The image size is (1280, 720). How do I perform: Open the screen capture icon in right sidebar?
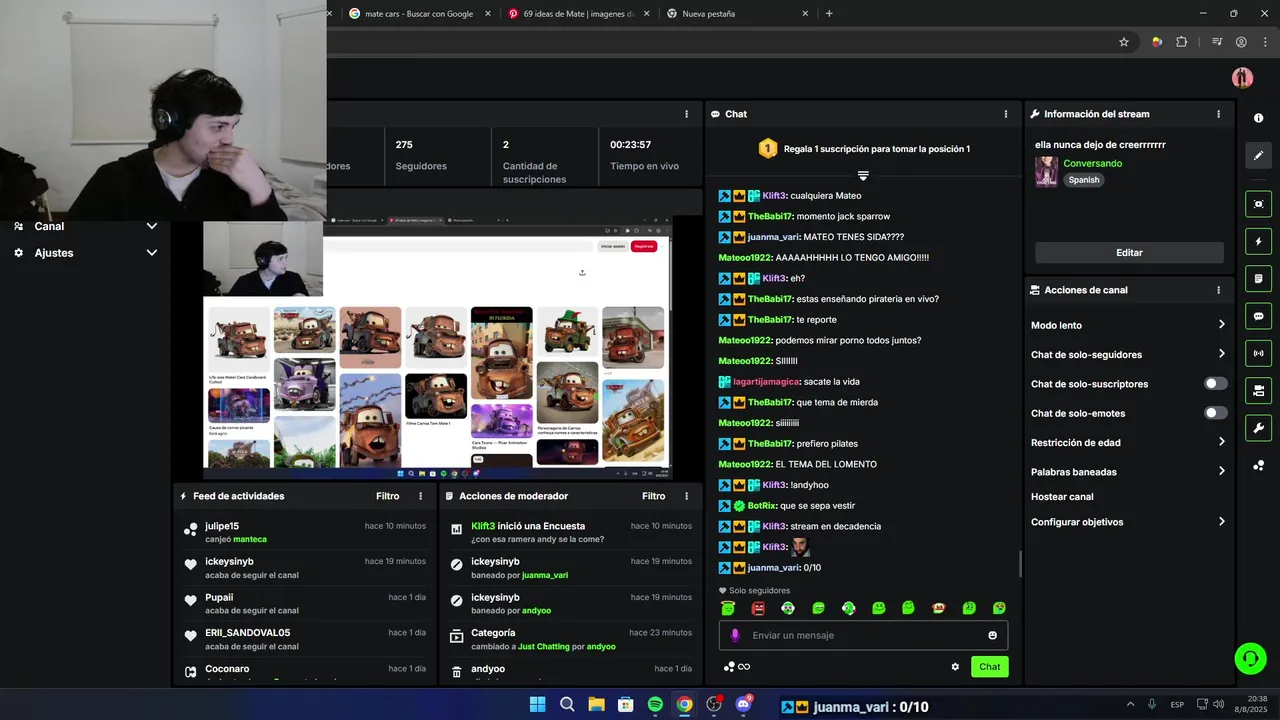[x=1258, y=204]
